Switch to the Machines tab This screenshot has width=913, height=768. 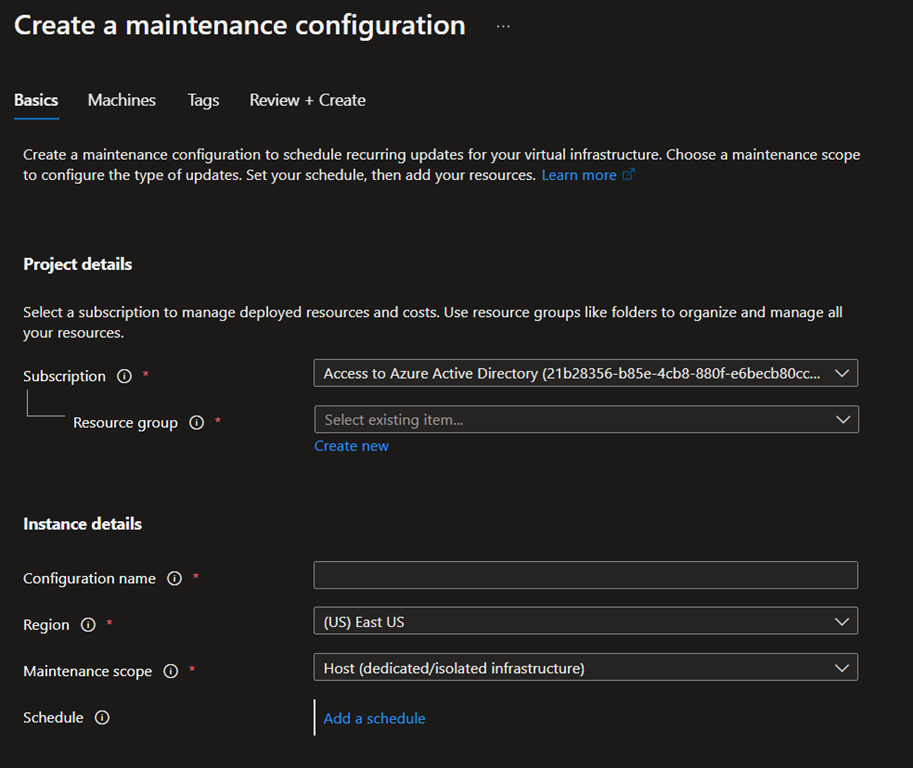click(x=122, y=100)
